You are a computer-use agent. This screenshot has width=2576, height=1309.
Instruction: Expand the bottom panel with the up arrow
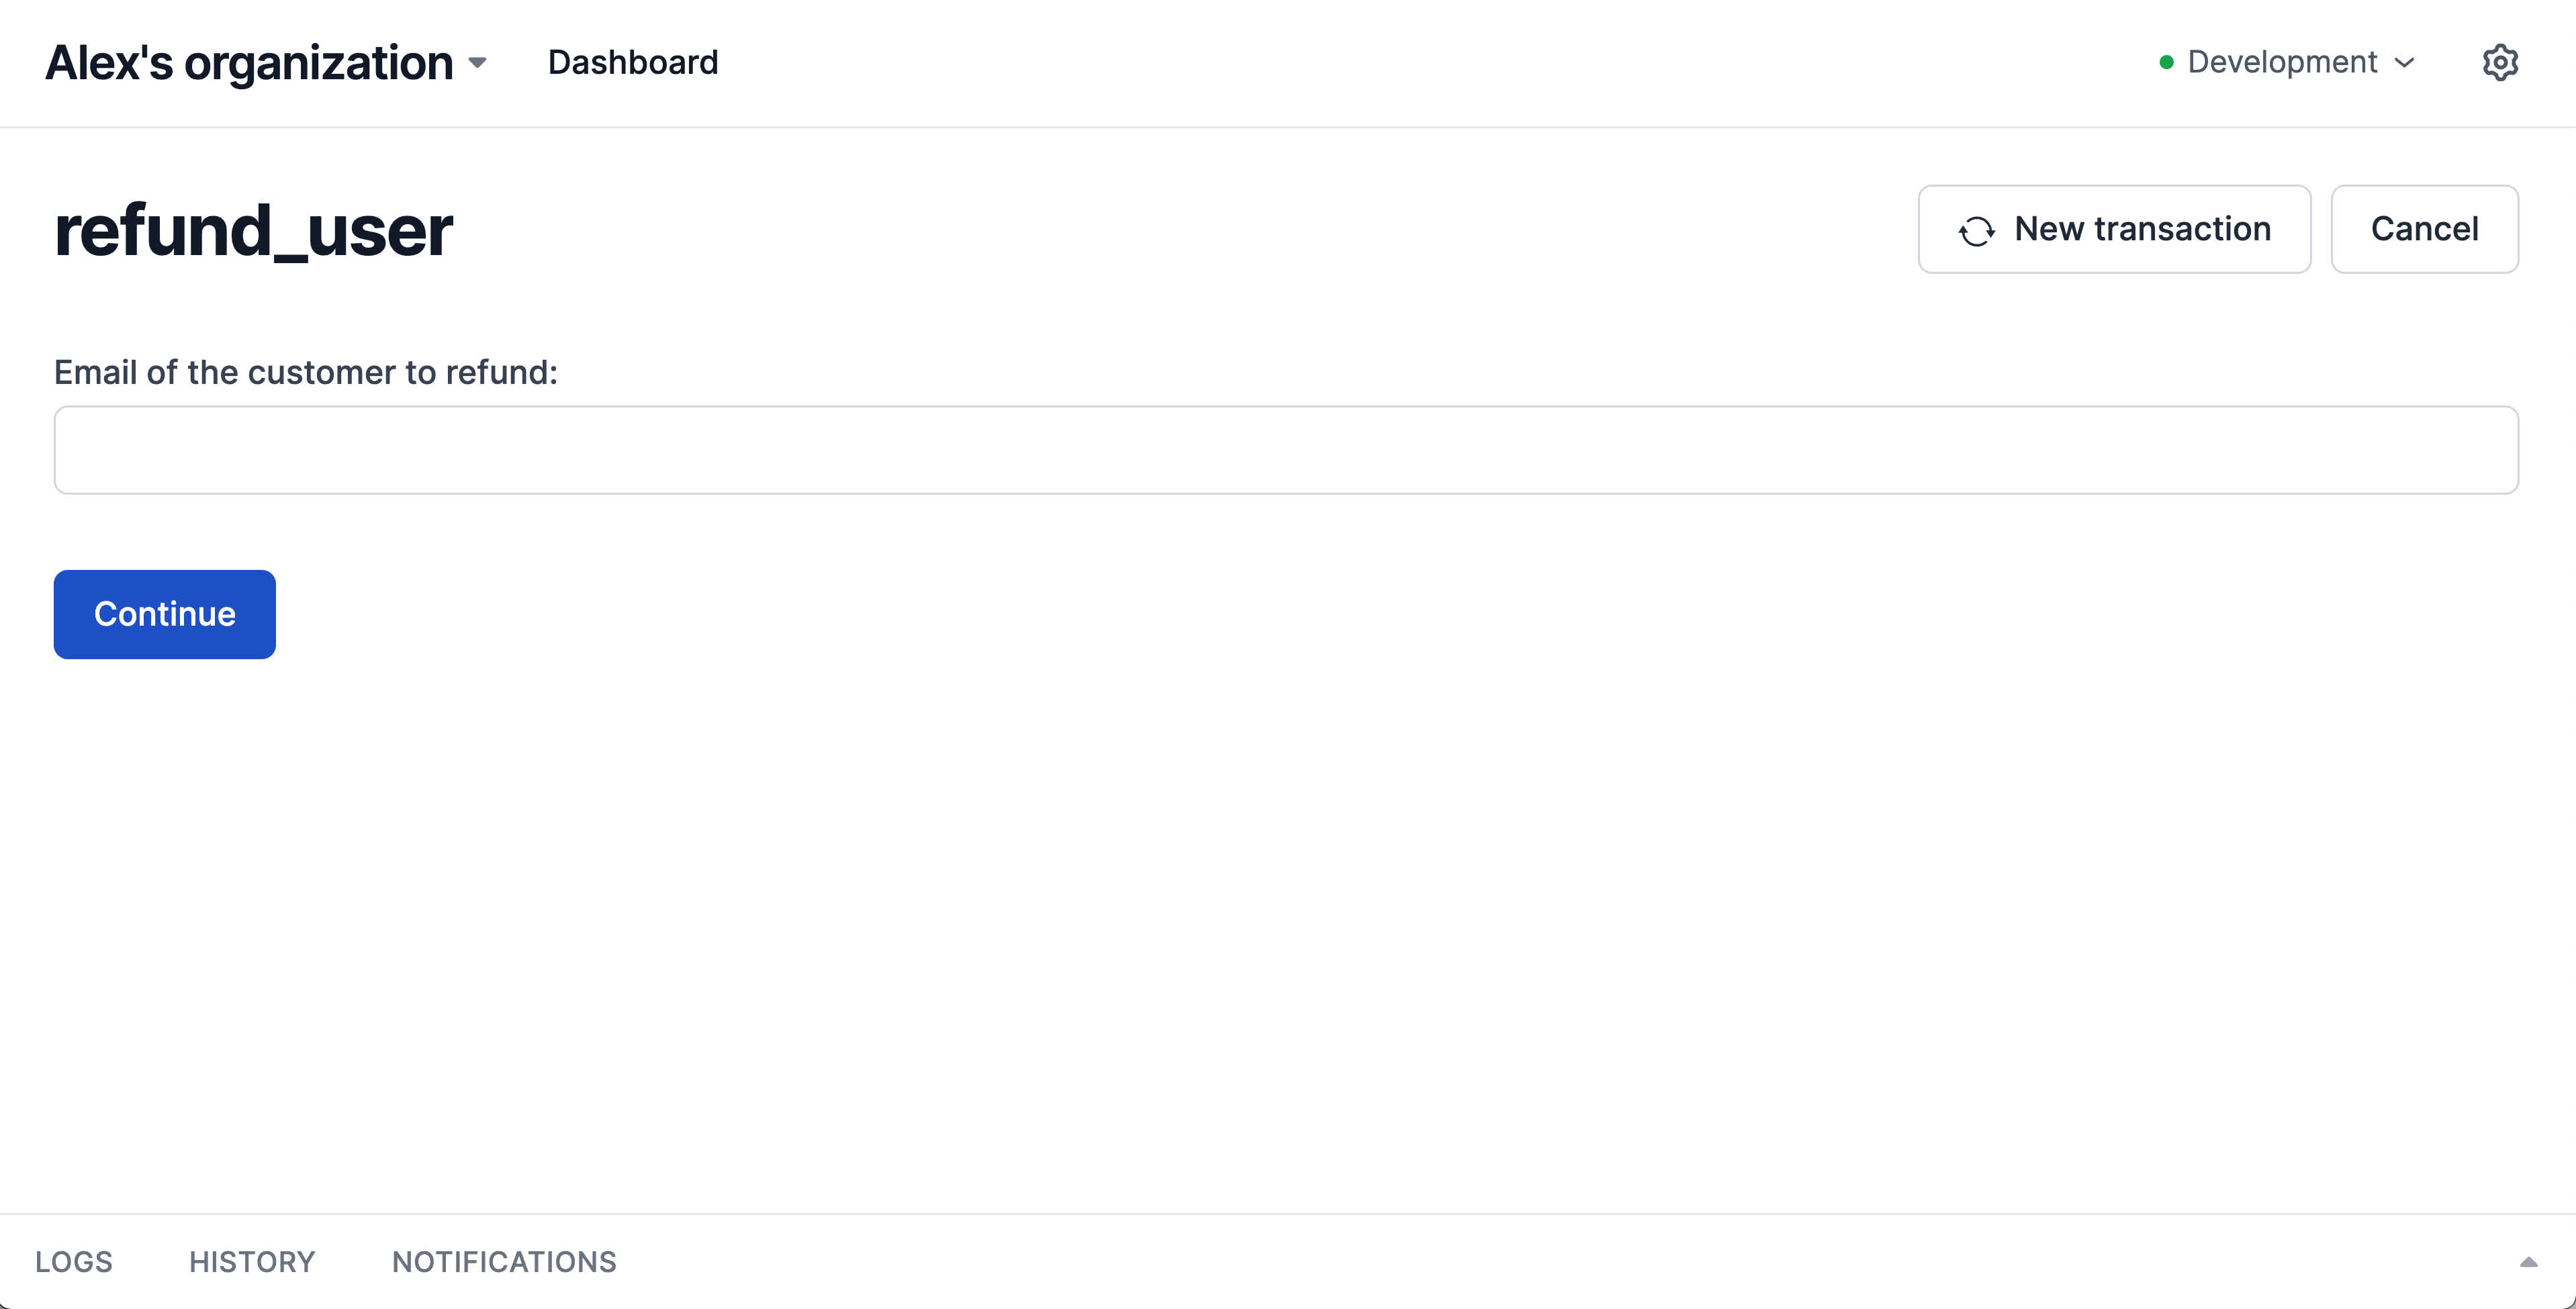(x=2528, y=1262)
